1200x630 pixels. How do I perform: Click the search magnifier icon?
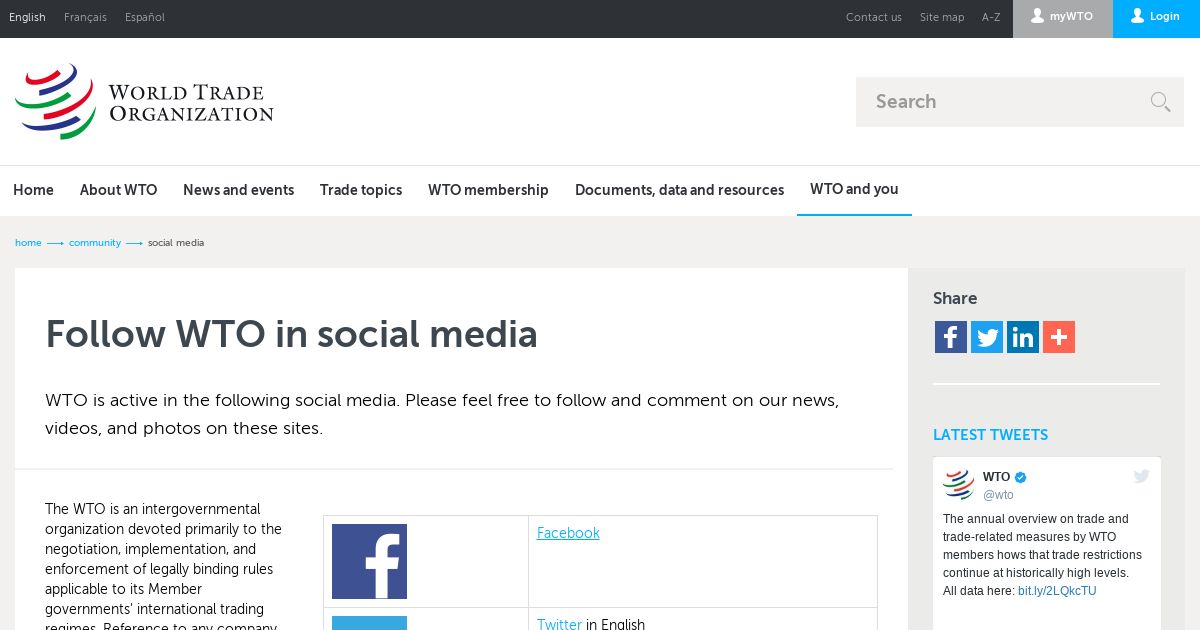tap(1160, 101)
